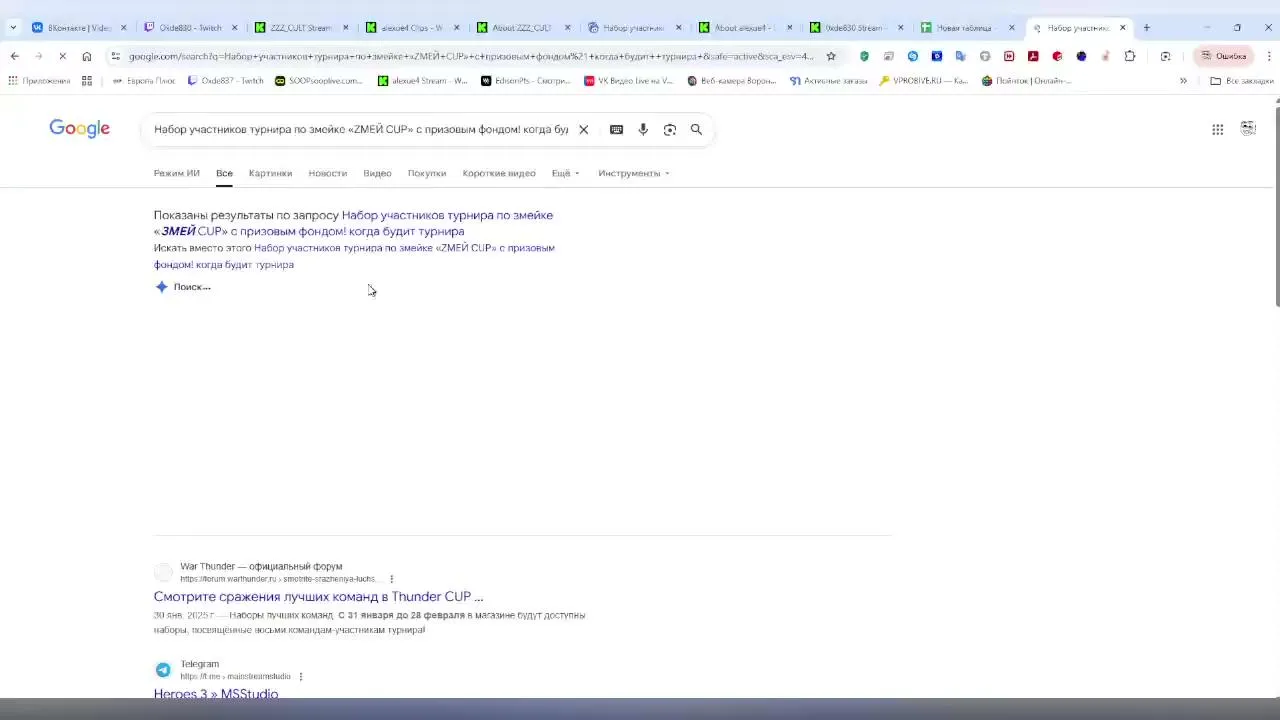Start voice search with the microphone

643,129
